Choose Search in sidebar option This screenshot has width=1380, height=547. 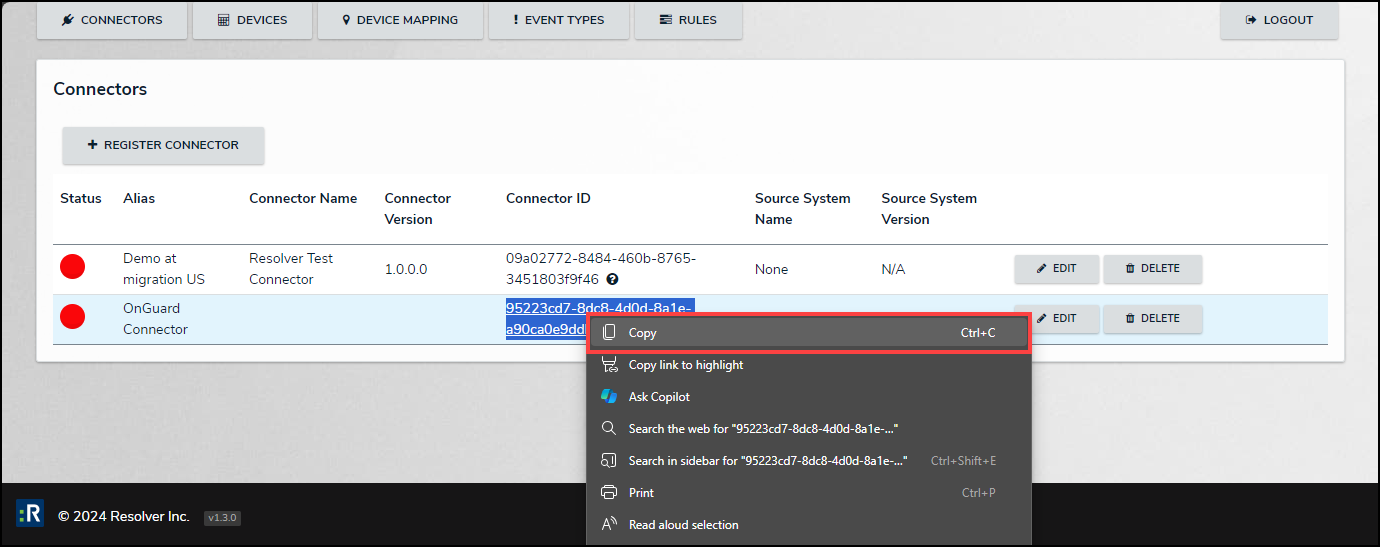coord(767,461)
